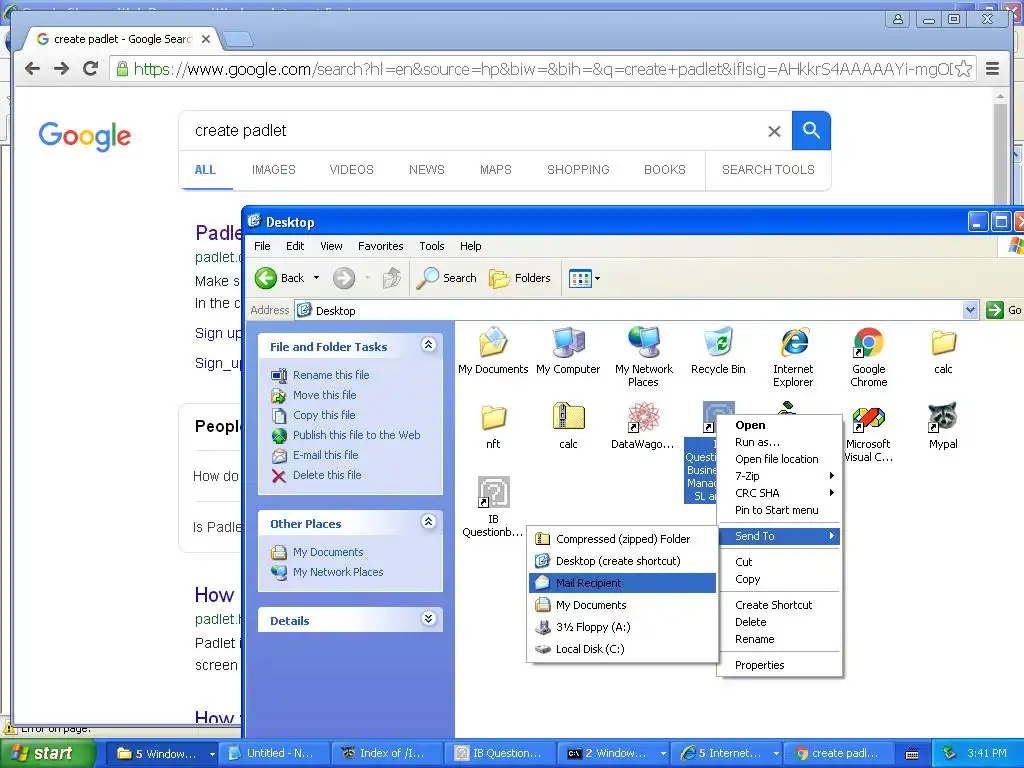Select the nft folder icon
Screen dimensions: 1024x768
(x=493, y=426)
